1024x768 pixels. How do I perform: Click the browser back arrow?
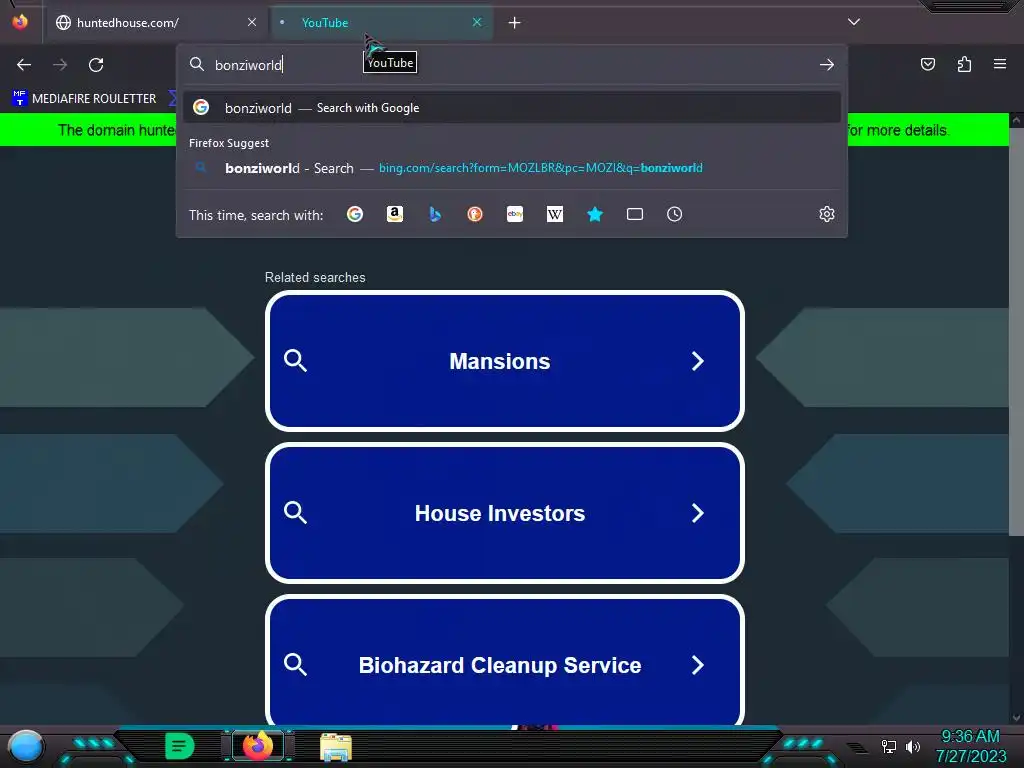pyautogui.click(x=24, y=65)
